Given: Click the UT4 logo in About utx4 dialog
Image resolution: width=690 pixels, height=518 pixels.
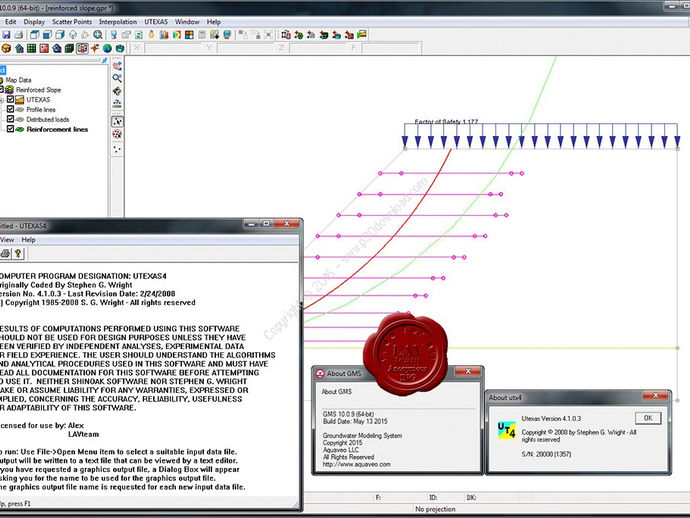Looking at the screenshot, I should pos(506,430).
